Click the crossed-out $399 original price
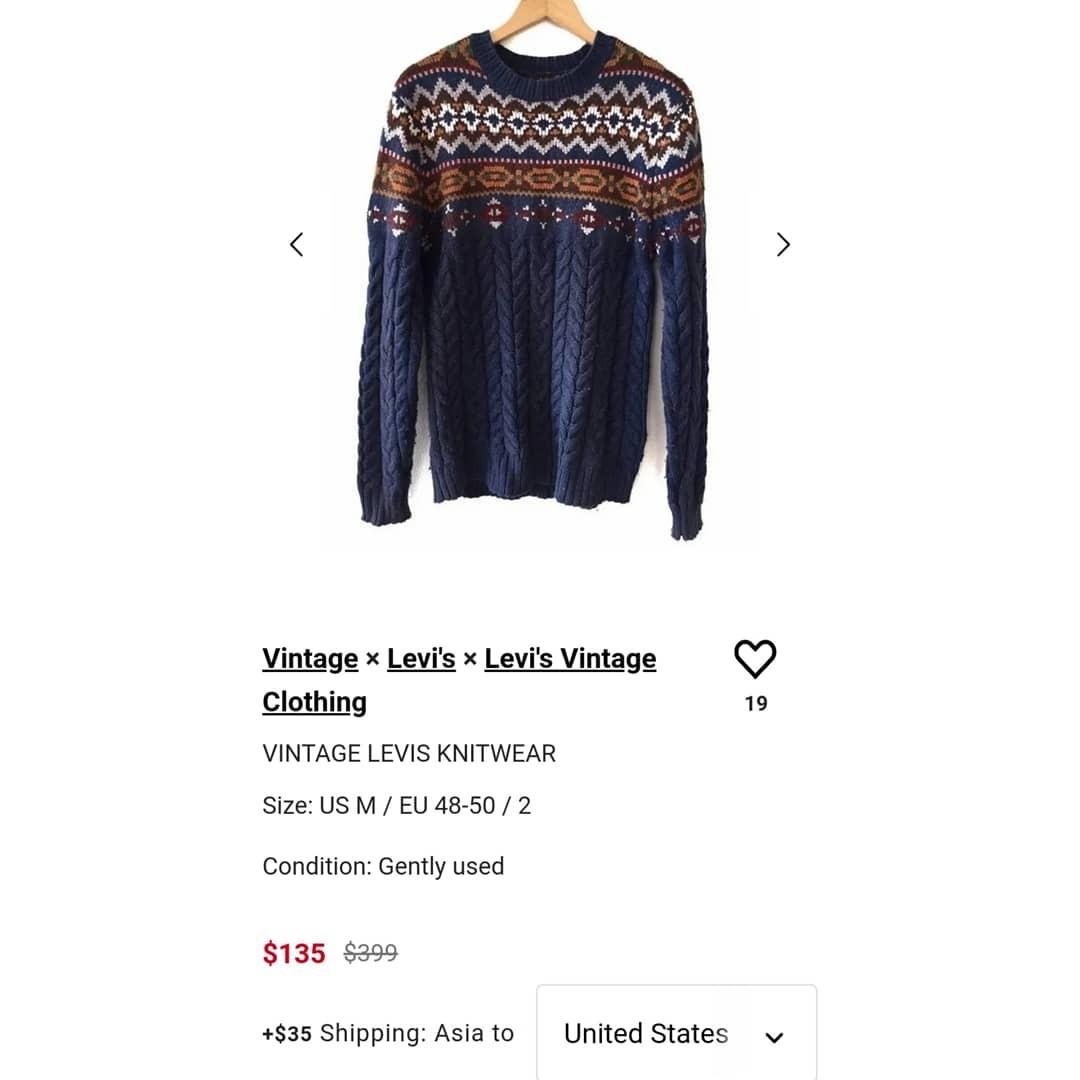This screenshot has height=1080, width=1080. 371,953
